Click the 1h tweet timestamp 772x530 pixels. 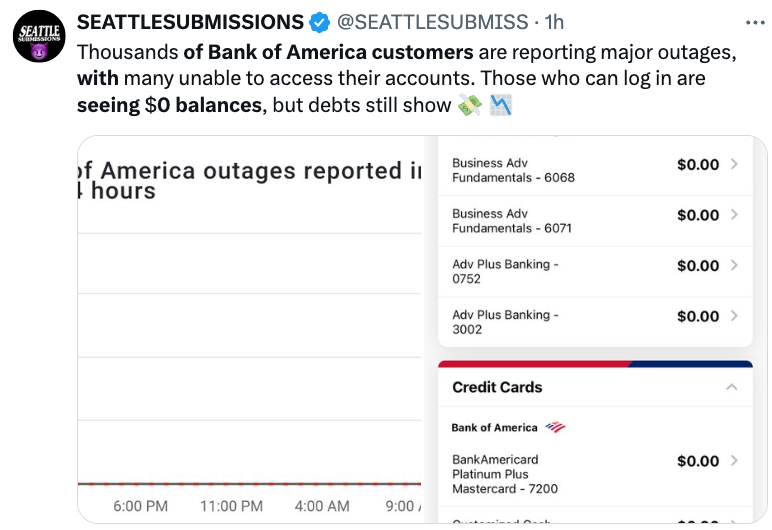553,22
